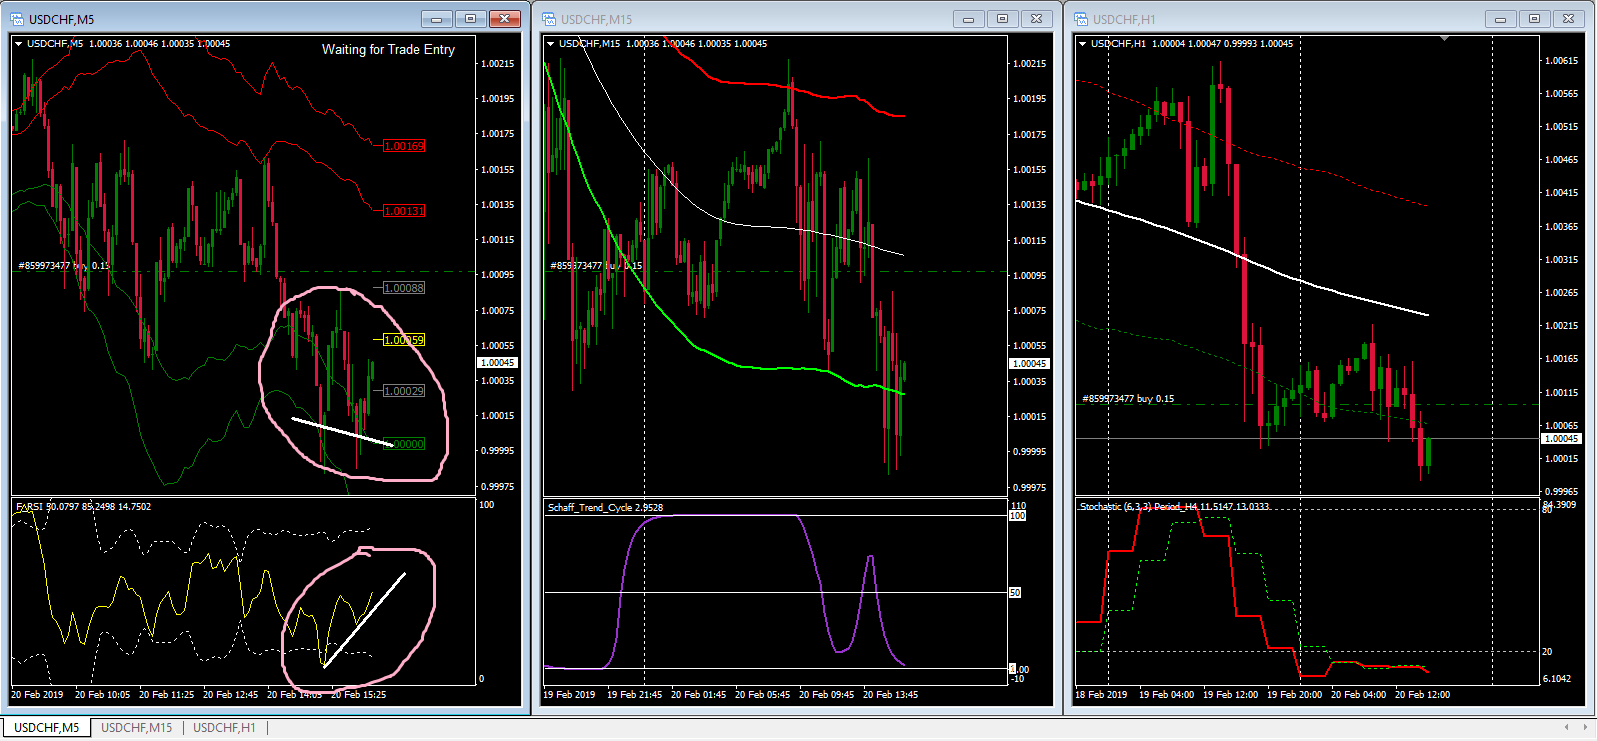The width and height of the screenshot is (1597, 741).
Task: Click the USDCHF,H1 window title bar icon
Action: pyautogui.click(x=1081, y=19)
